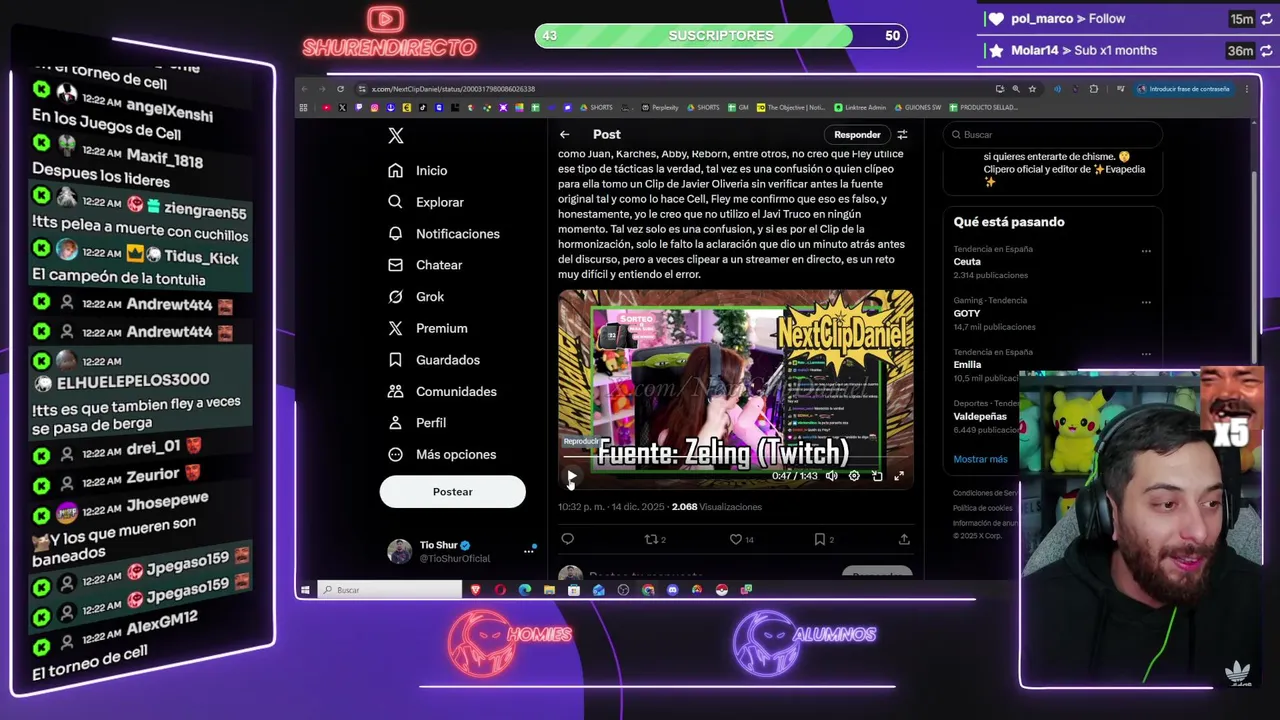Open more options for Emilia trend
This screenshot has height=720, width=1280.
pos(1146,353)
